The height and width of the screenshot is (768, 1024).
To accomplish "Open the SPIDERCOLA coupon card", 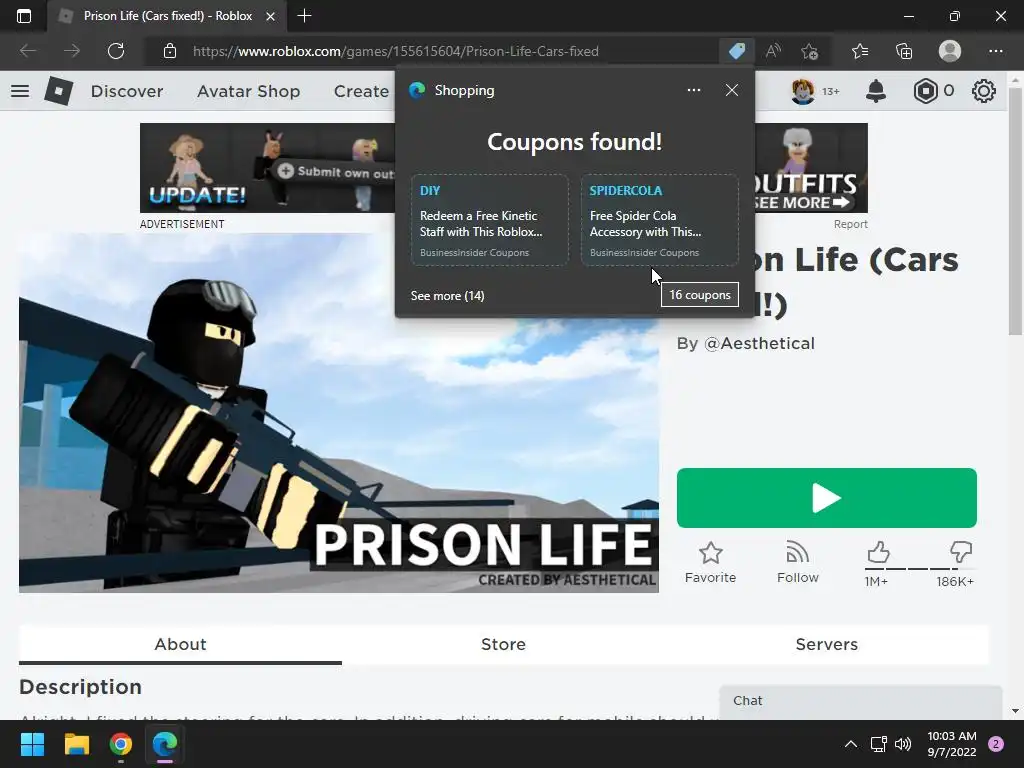I will 660,219.
